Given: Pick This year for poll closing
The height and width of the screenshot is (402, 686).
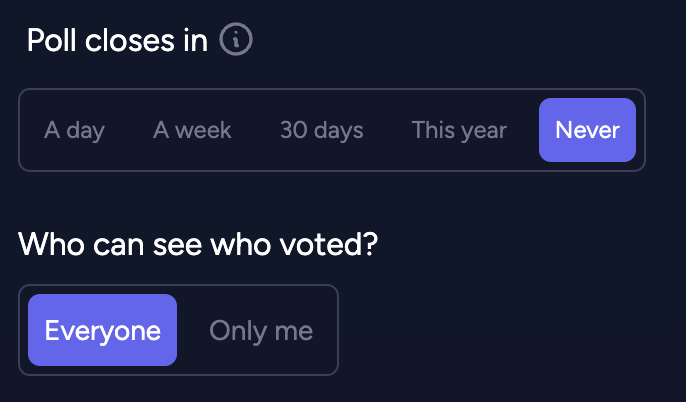Looking at the screenshot, I should 459,130.
